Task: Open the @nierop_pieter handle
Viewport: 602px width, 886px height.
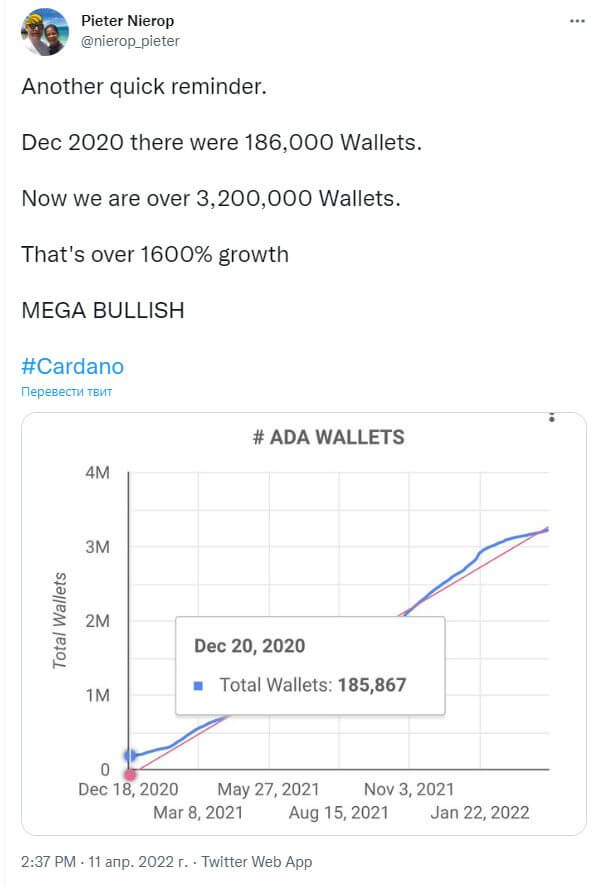Action: (130, 41)
